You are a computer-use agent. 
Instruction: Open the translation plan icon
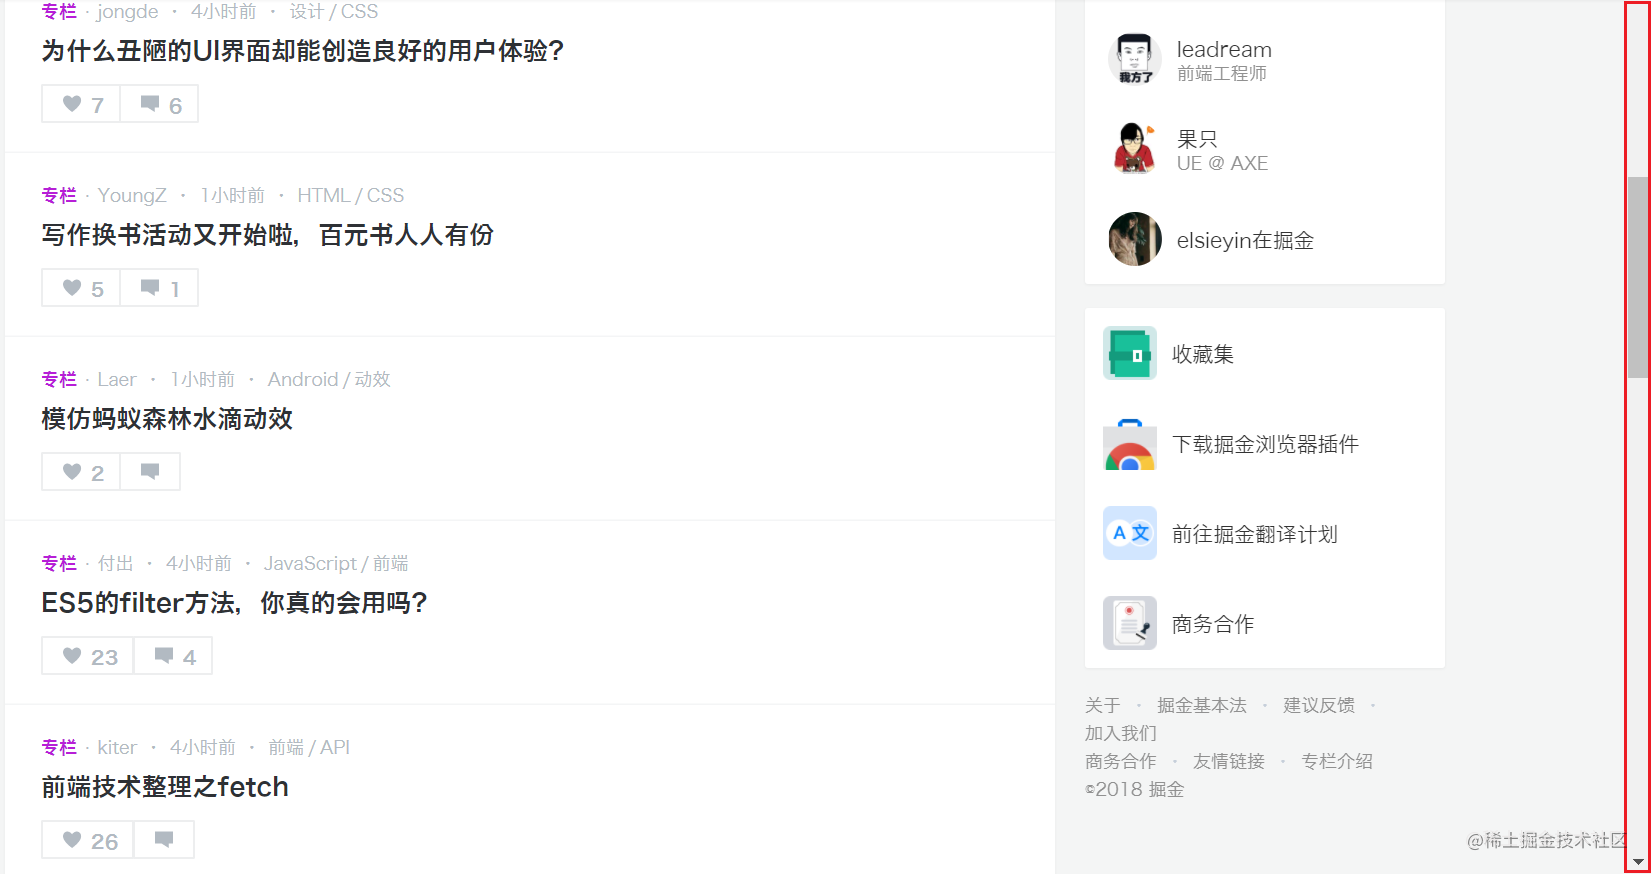coord(1130,533)
